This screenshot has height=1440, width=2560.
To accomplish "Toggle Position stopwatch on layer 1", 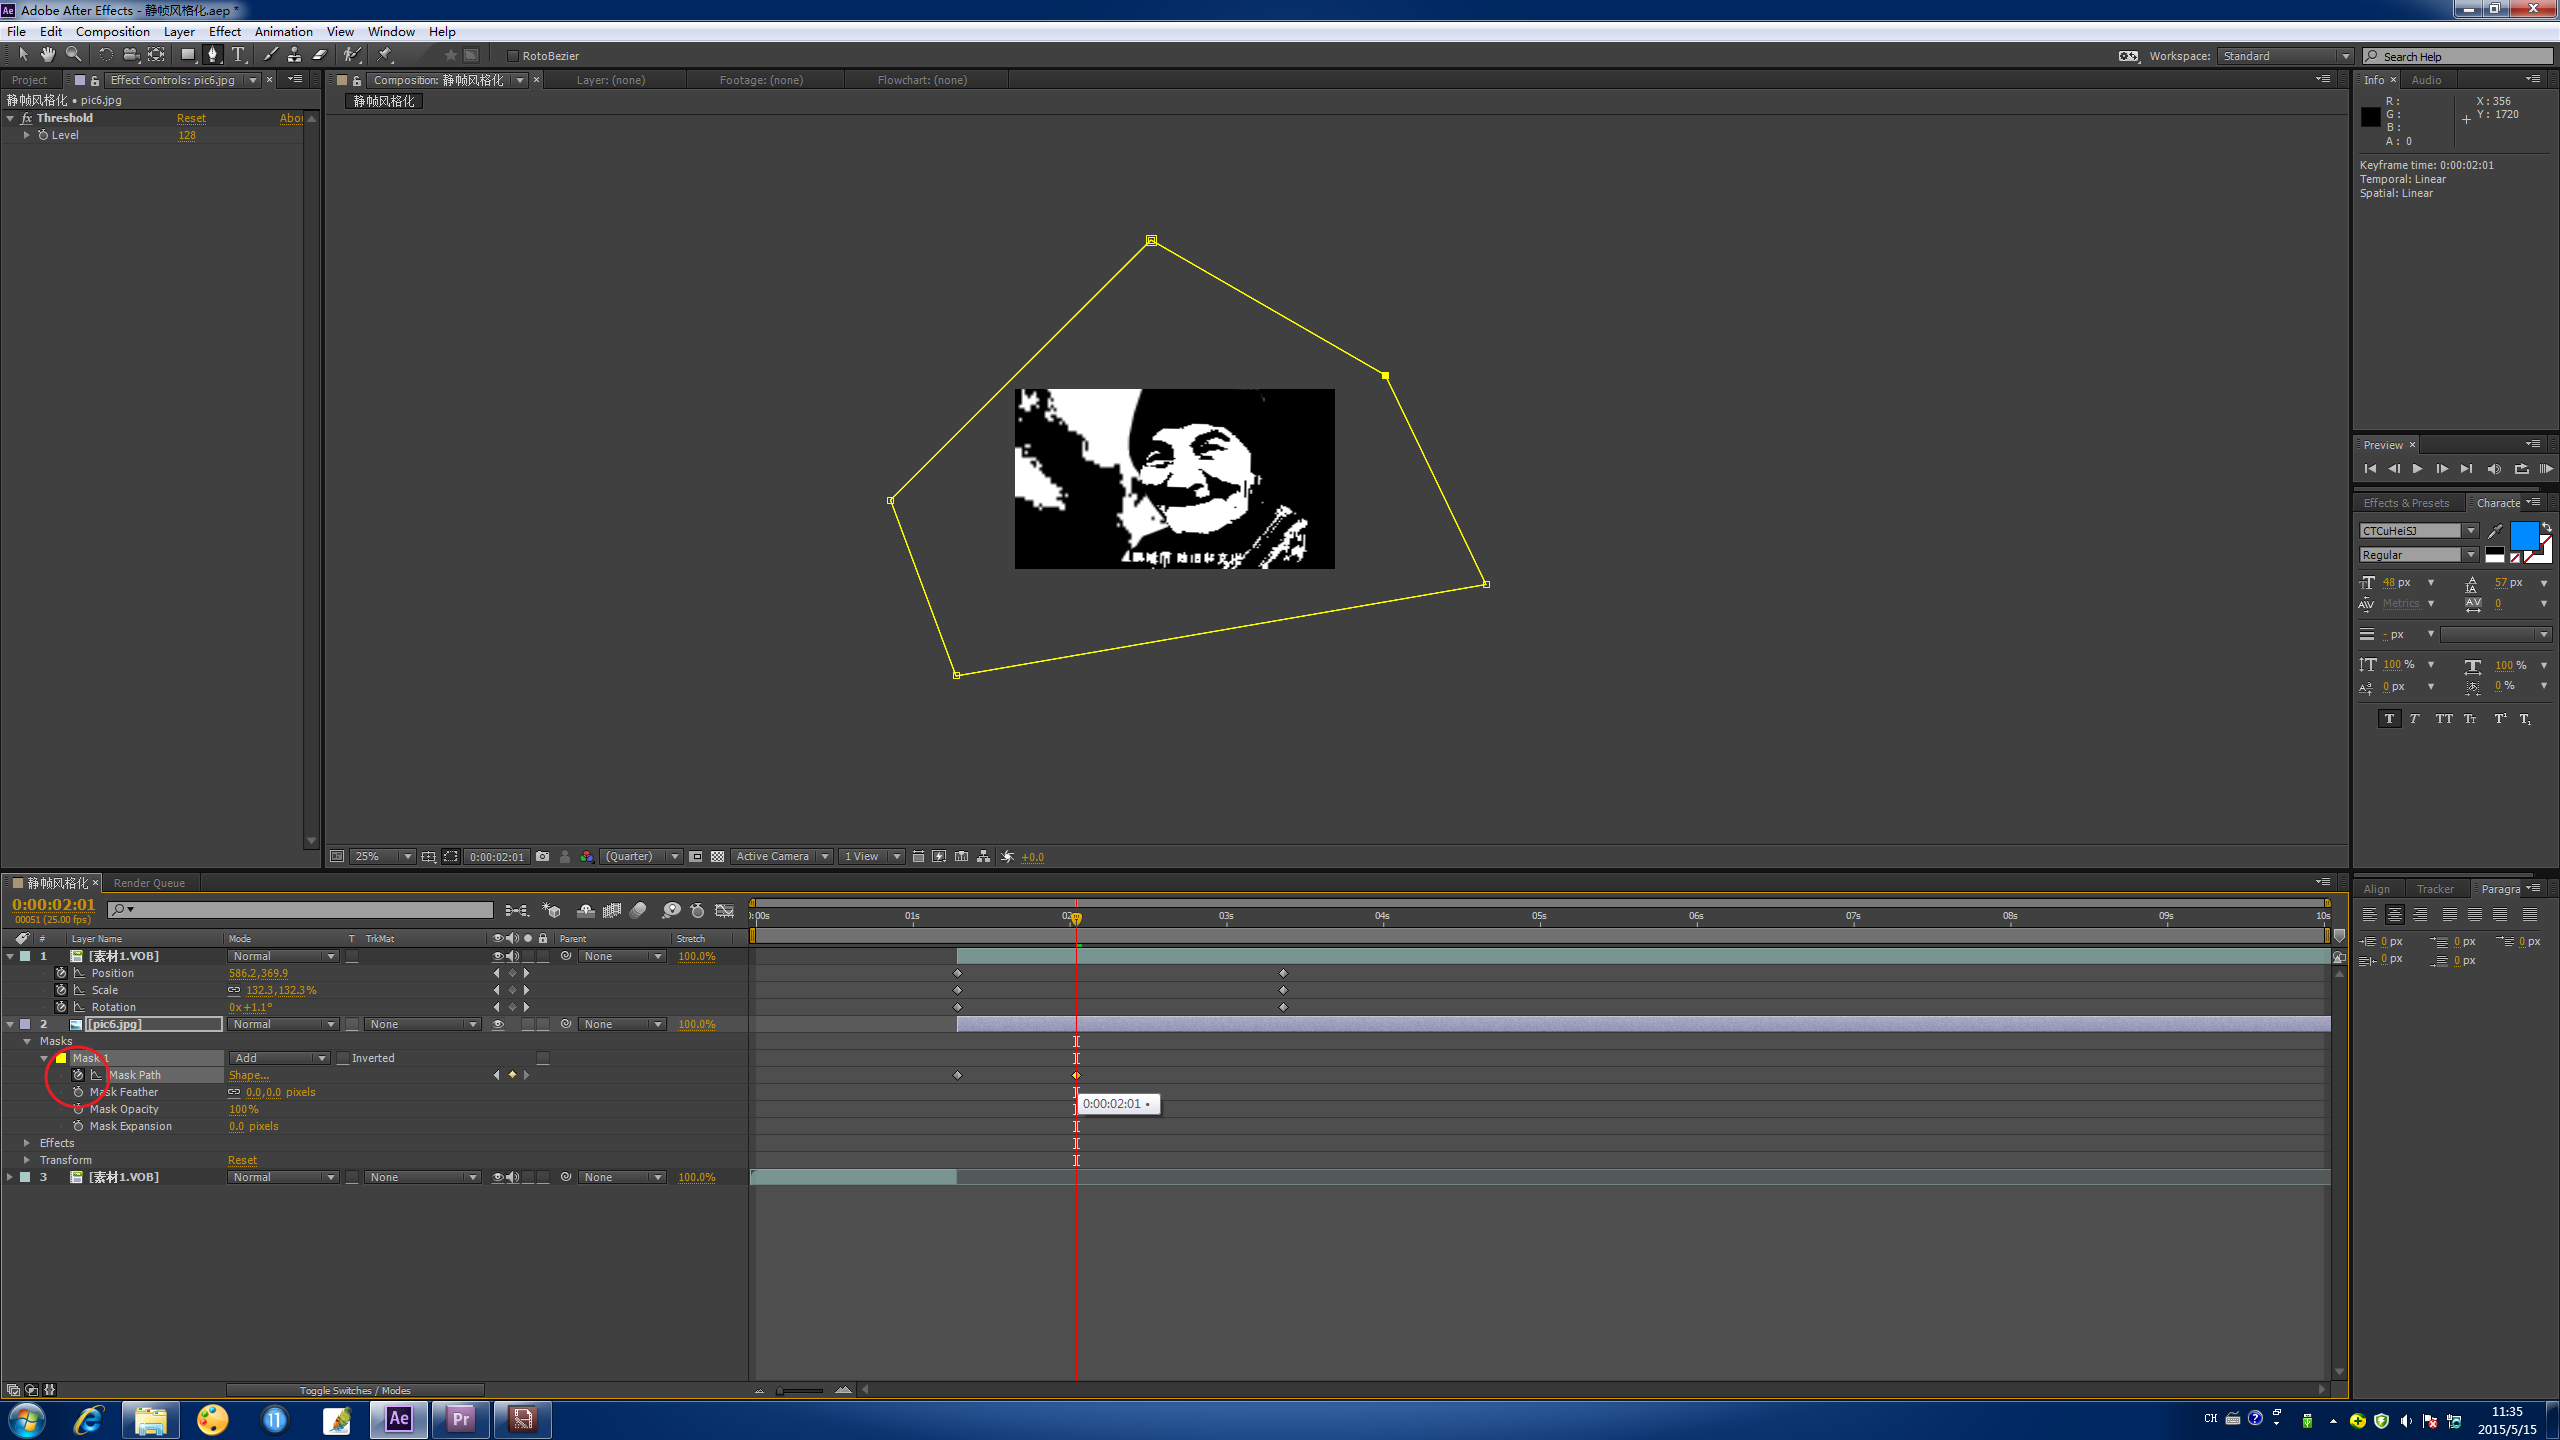I will 61,973.
